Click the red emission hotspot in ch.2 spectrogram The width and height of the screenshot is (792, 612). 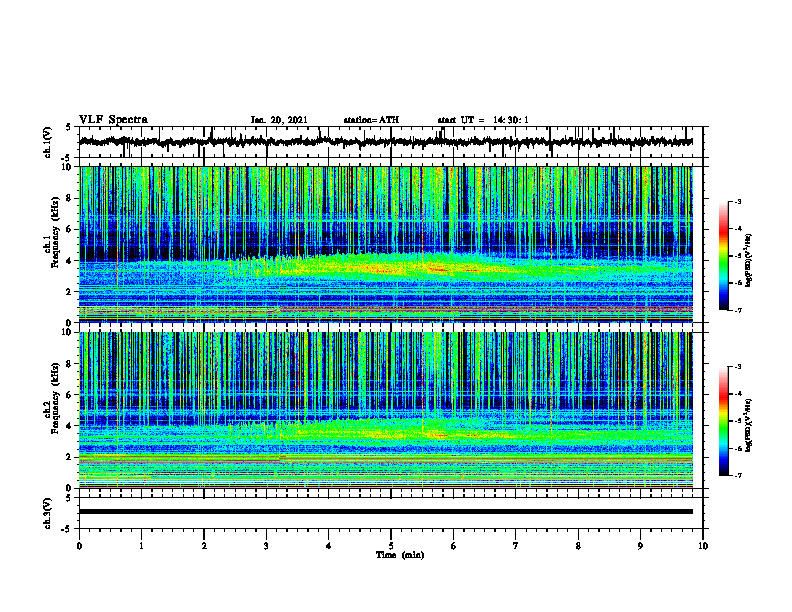pyautogui.click(x=440, y=435)
